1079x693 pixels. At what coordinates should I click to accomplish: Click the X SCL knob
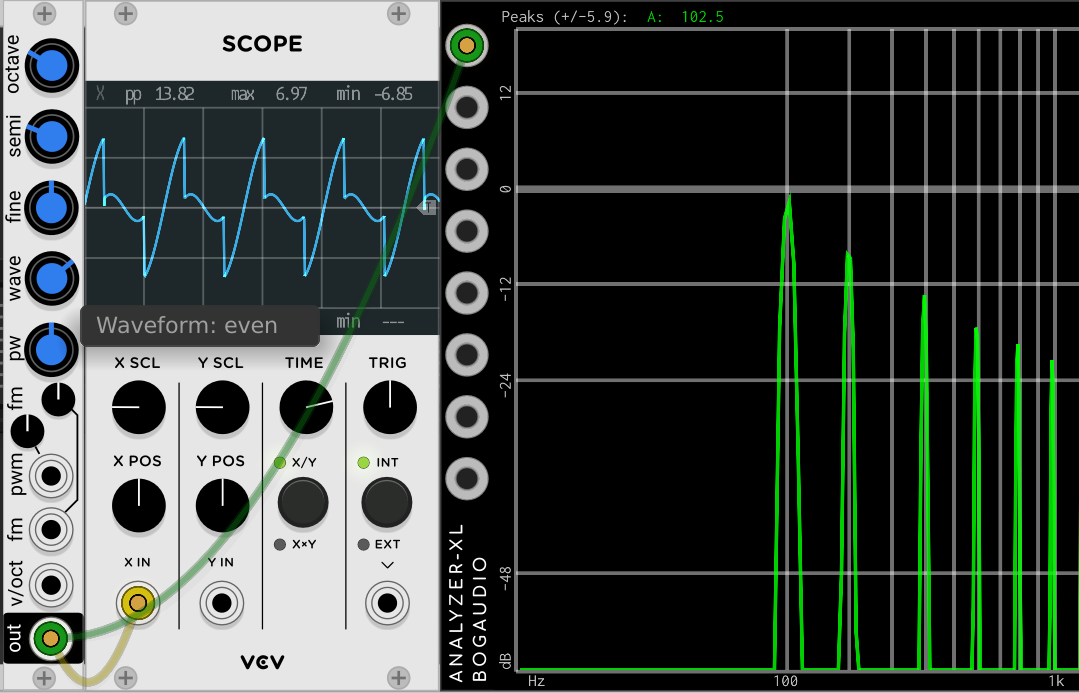tap(138, 409)
